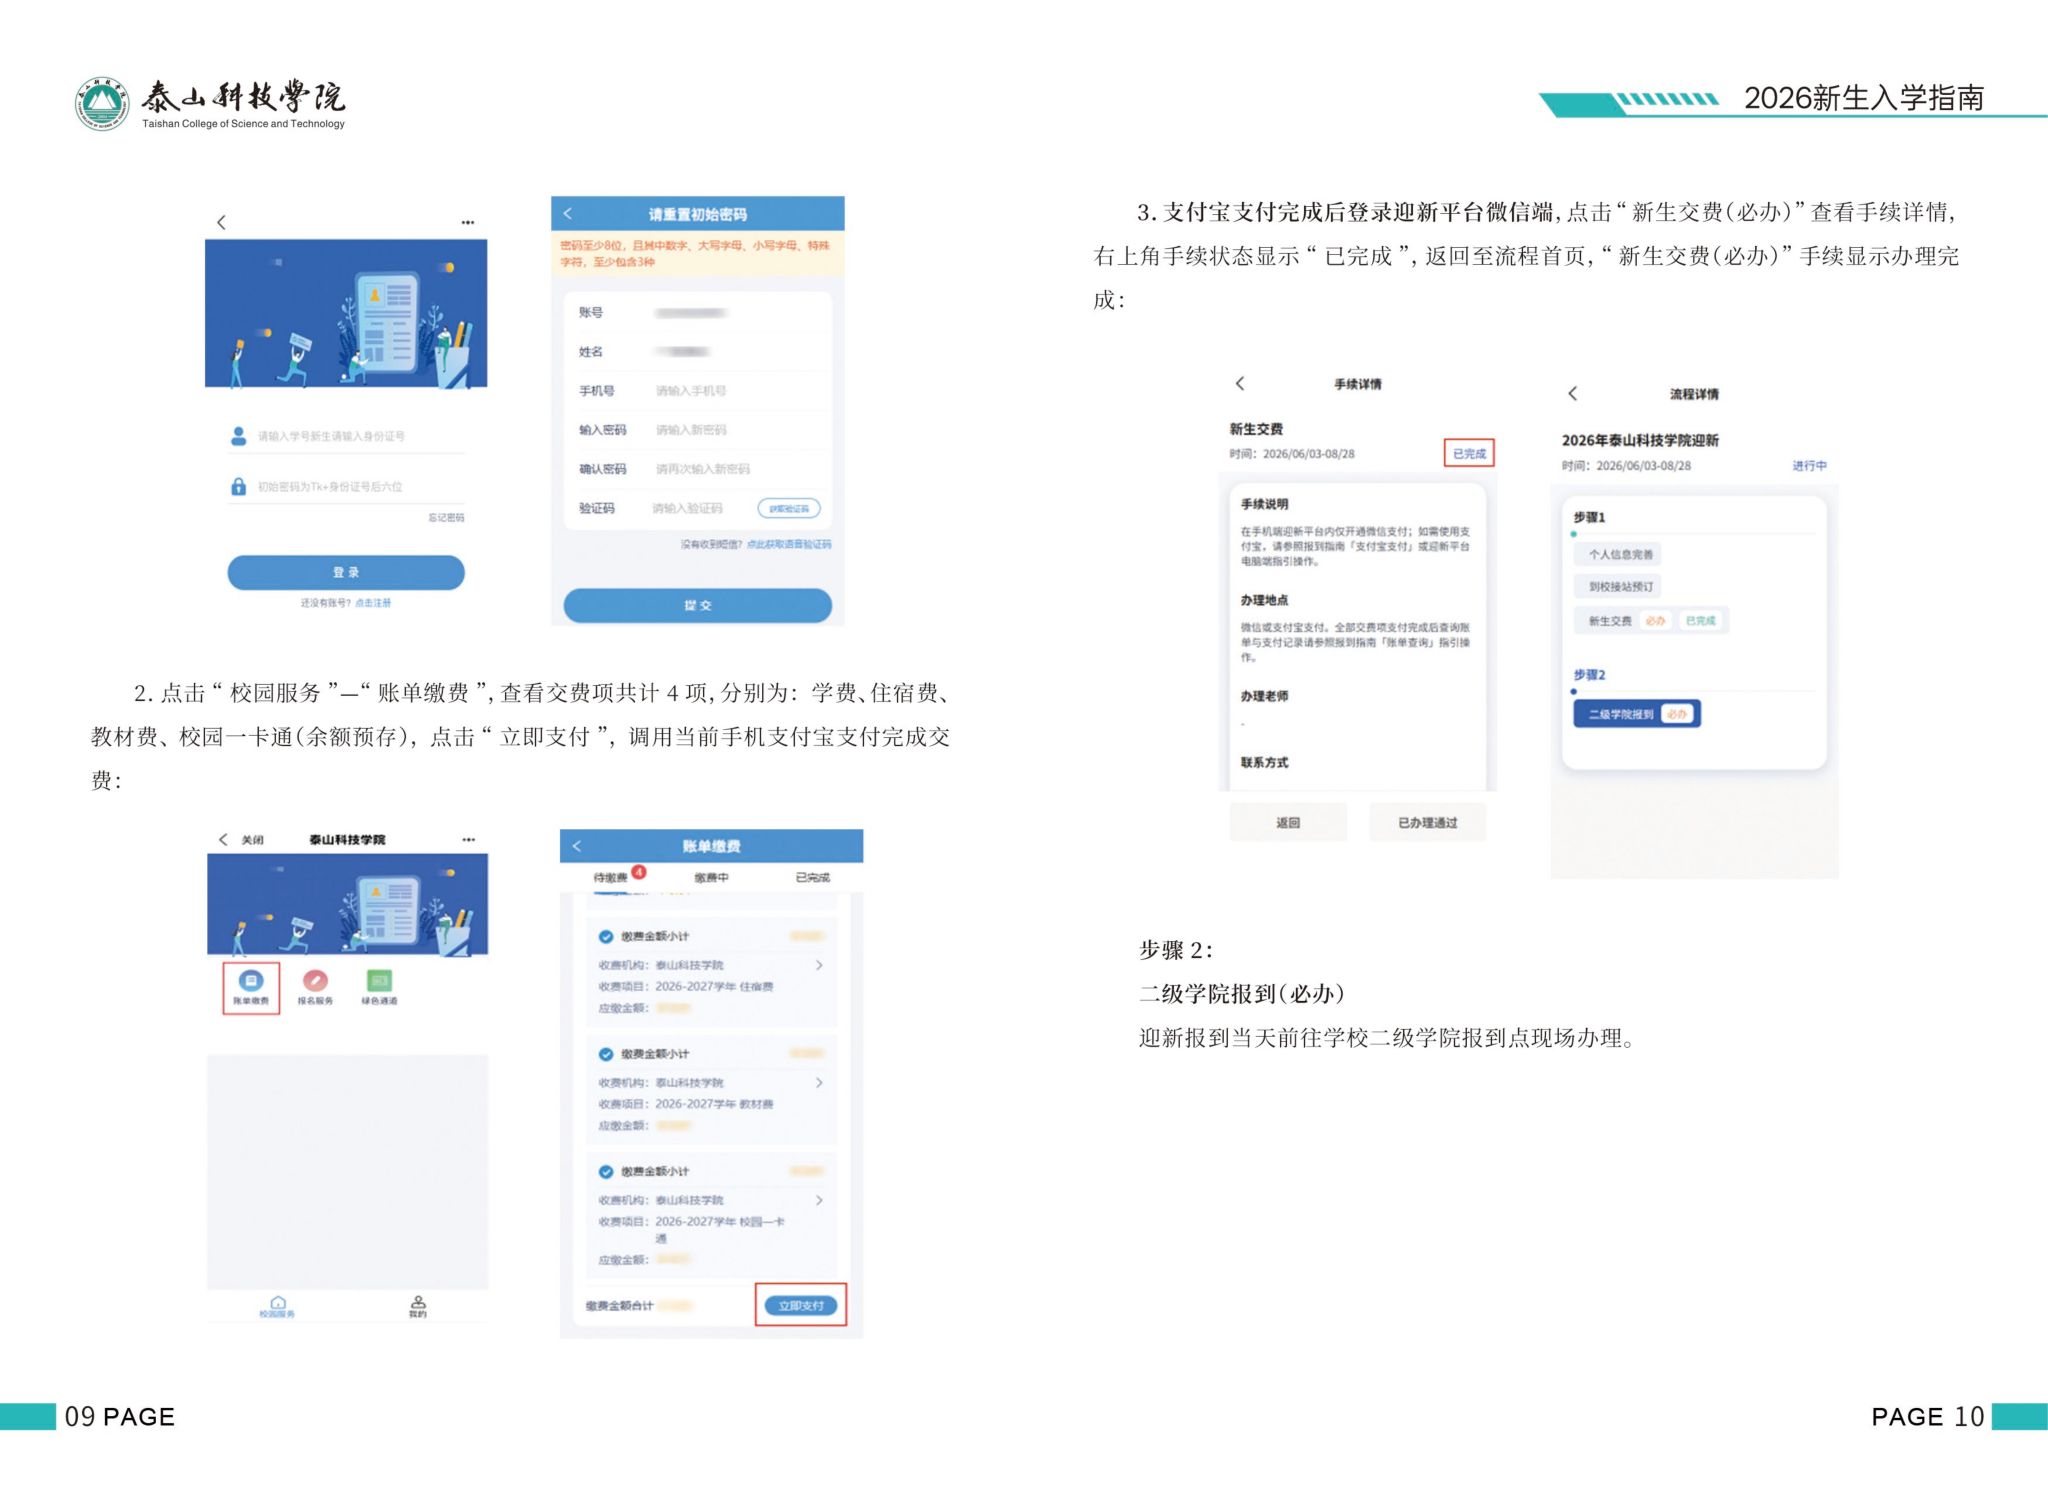Click the lock icon beside password field

pyautogui.click(x=238, y=487)
